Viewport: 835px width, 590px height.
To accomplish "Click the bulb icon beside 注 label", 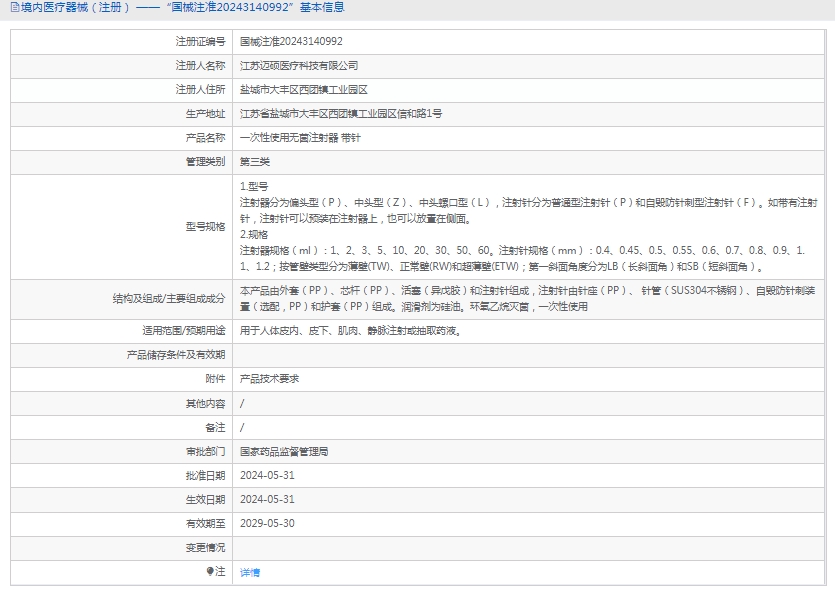I will pyautogui.click(x=210, y=571).
